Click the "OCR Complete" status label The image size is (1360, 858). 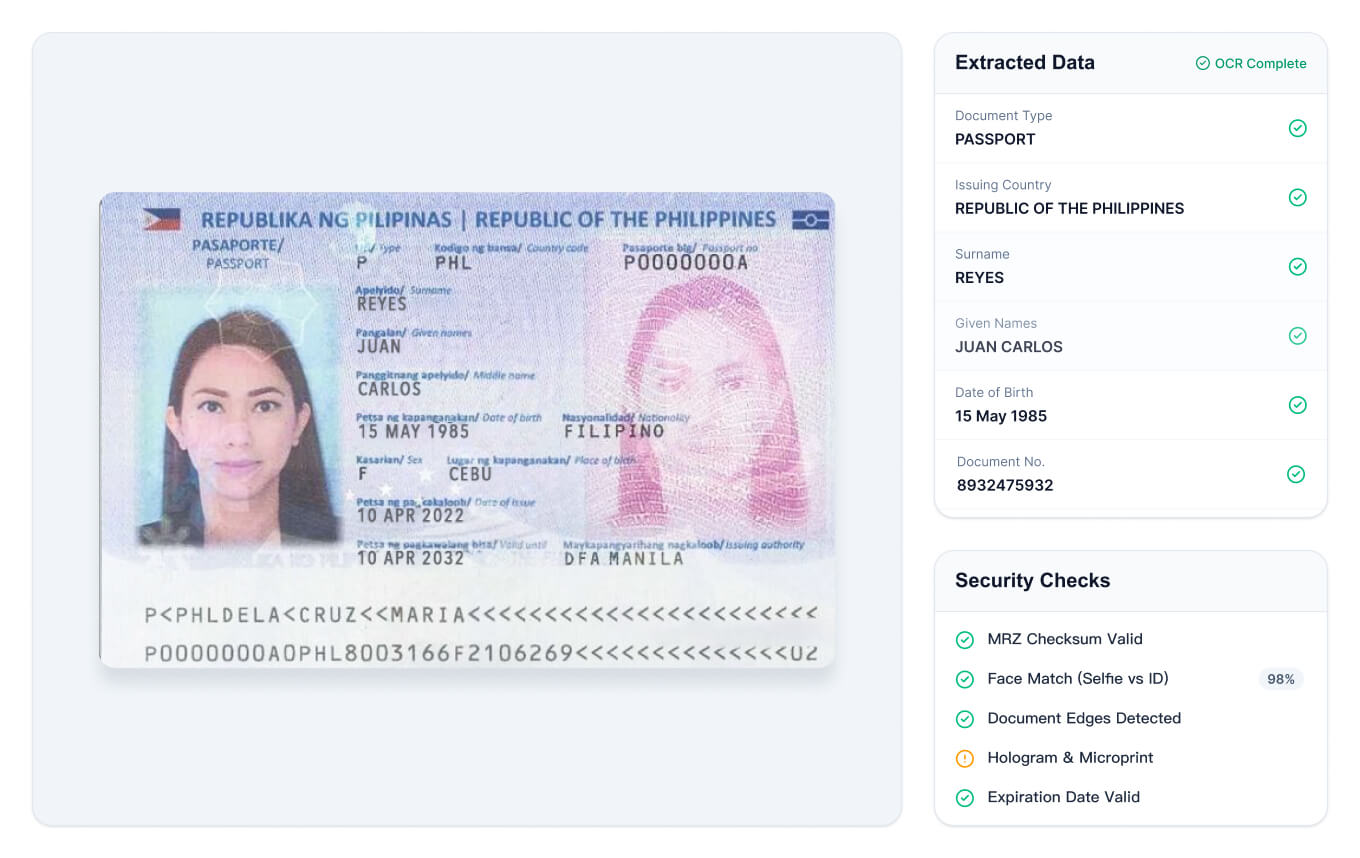pyautogui.click(x=1260, y=63)
